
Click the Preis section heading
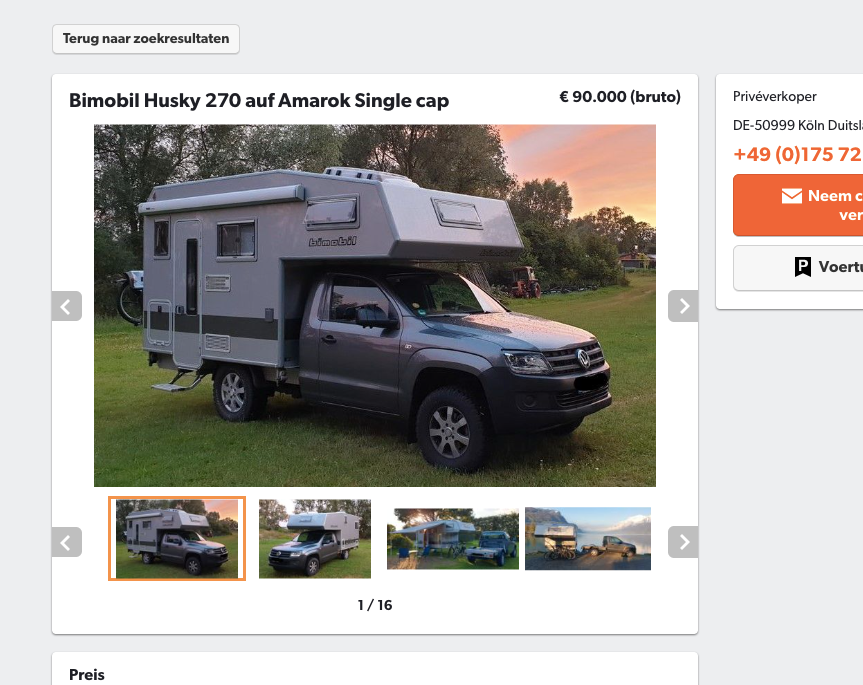click(86, 675)
